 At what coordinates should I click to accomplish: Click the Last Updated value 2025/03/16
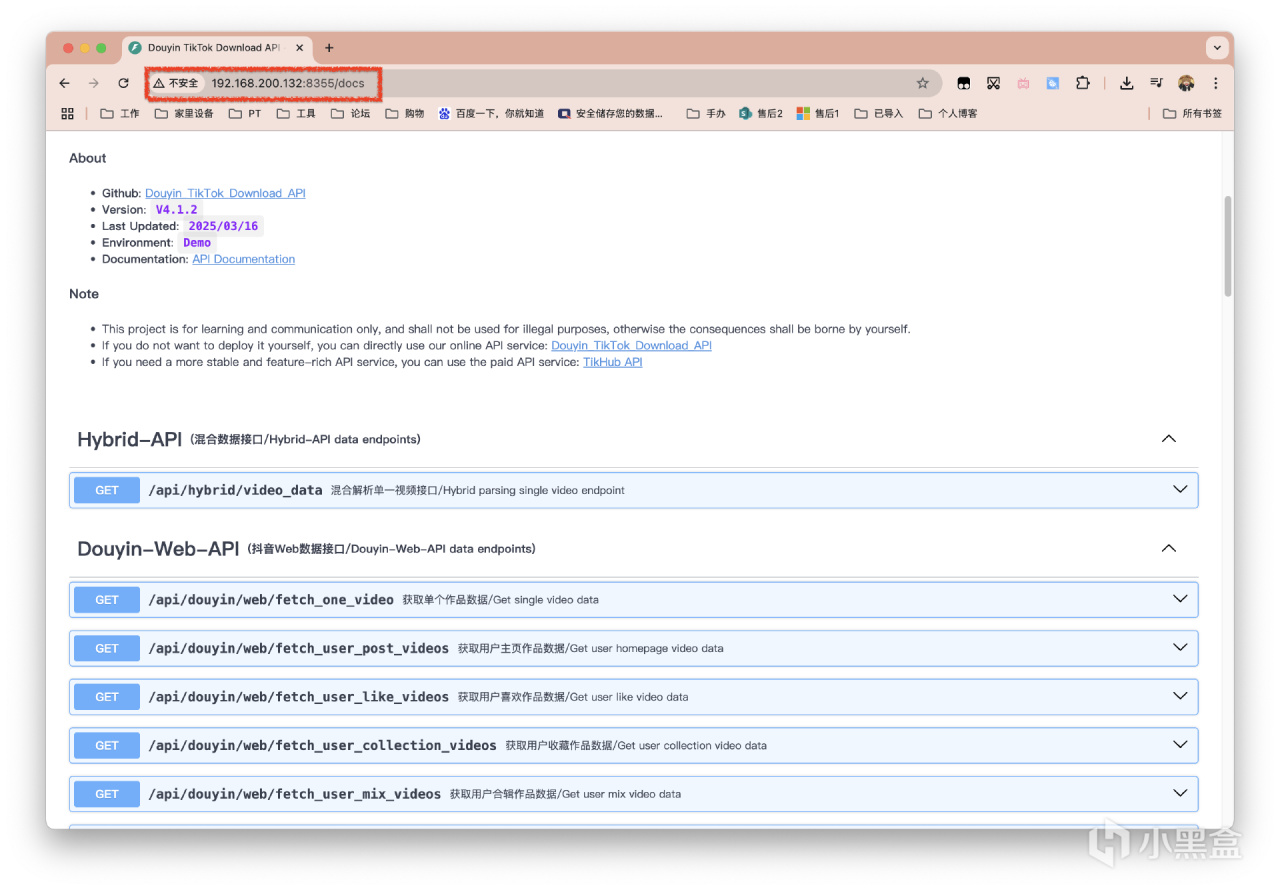pos(223,226)
